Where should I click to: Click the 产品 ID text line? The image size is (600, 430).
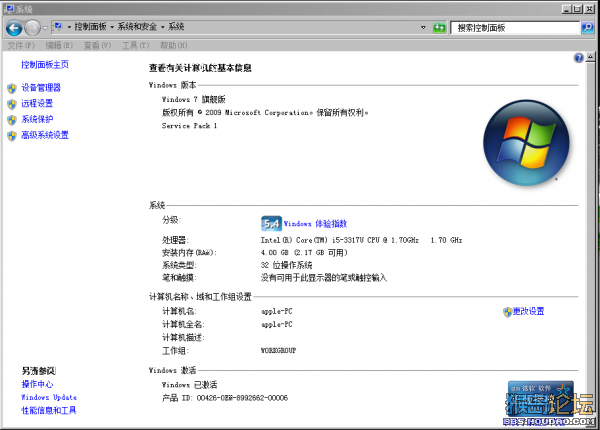225,398
